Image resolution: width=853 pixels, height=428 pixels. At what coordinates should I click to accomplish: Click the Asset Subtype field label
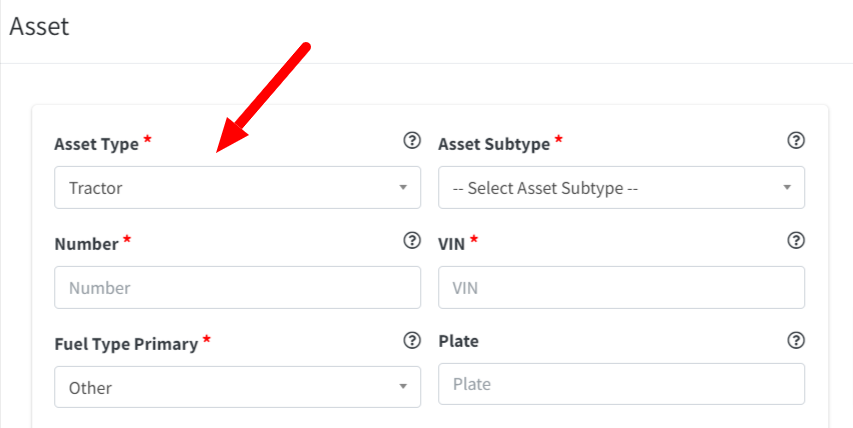[x=494, y=144]
